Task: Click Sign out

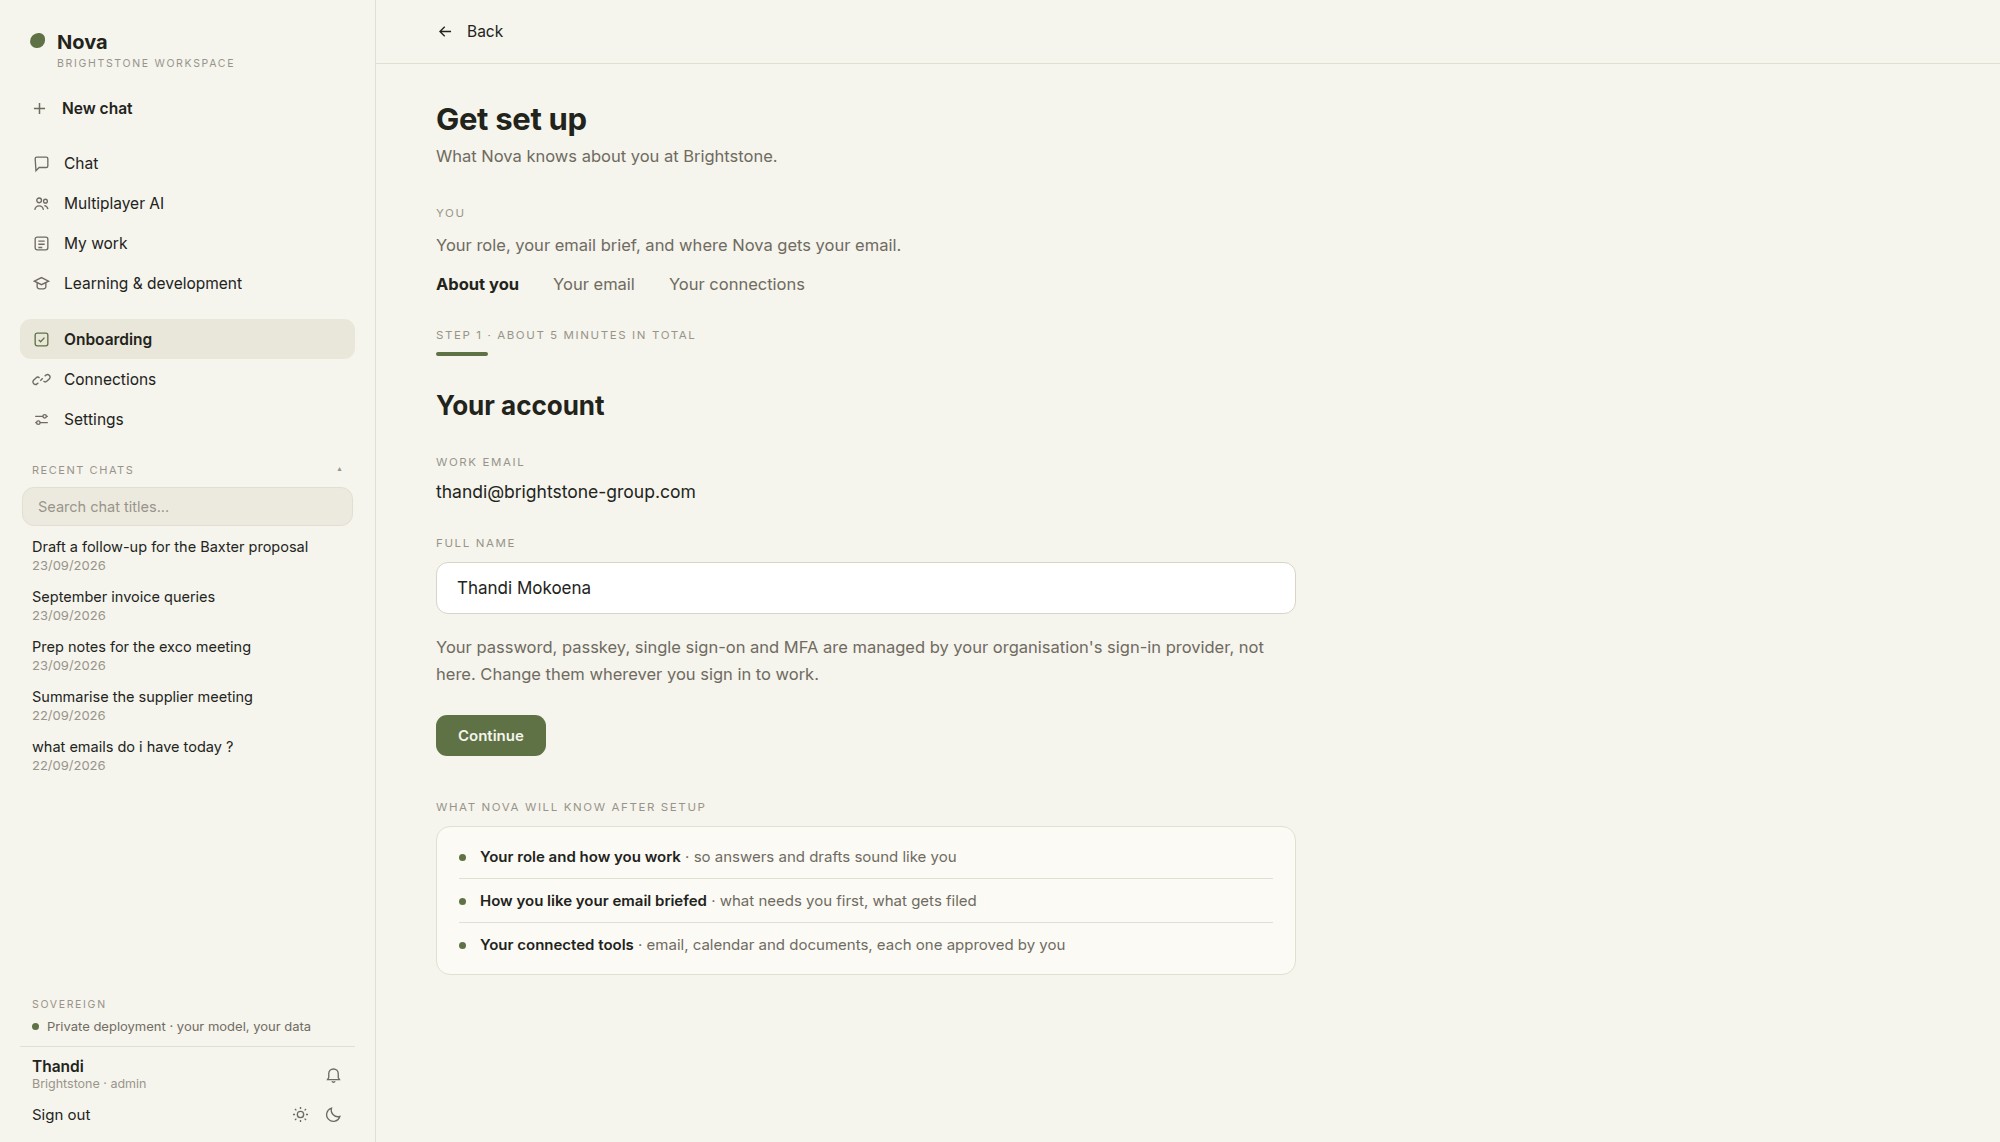Action: (x=61, y=1115)
